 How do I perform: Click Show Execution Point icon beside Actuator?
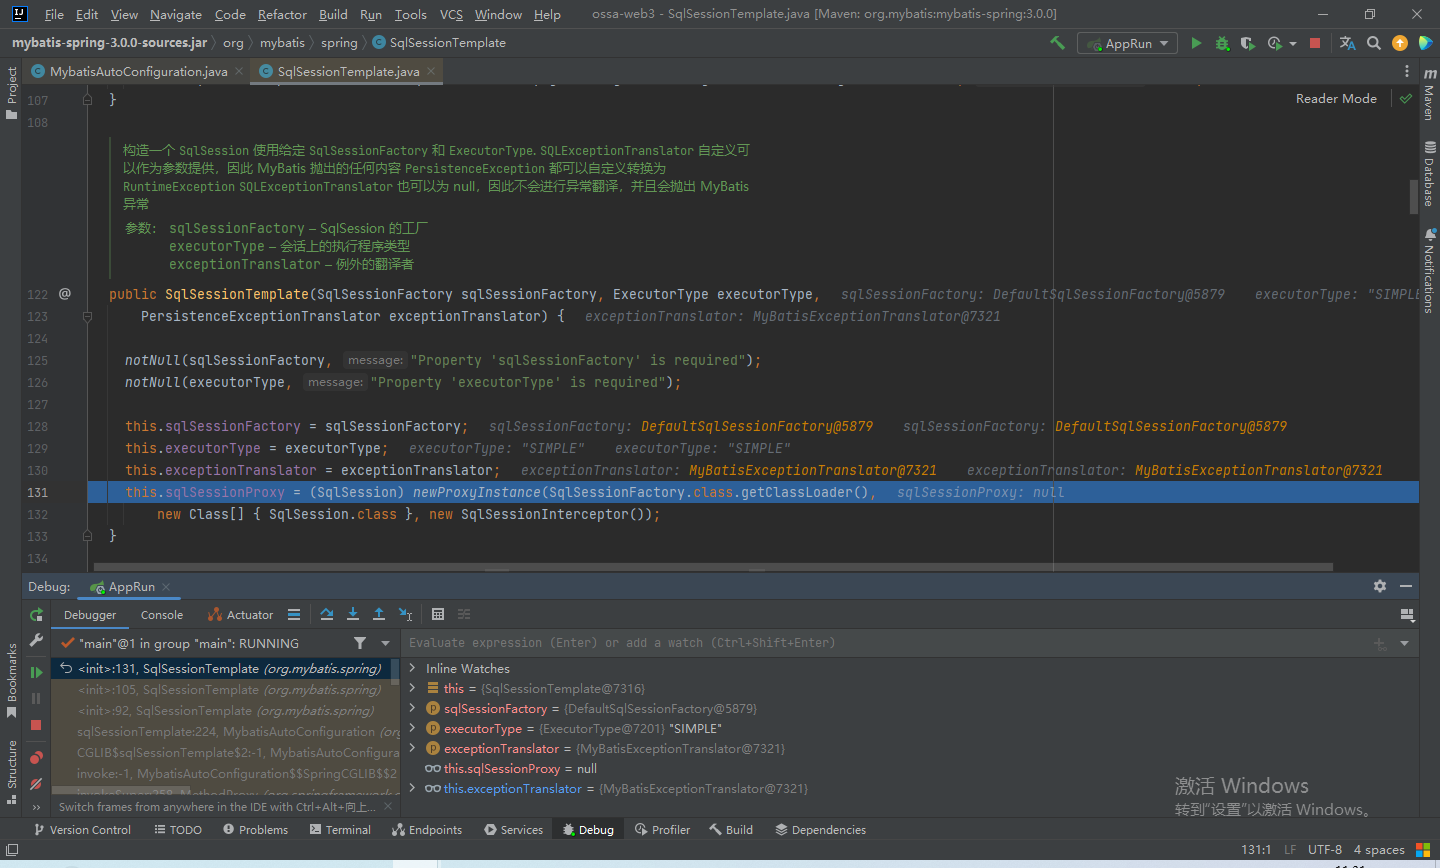pyautogui.click(x=294, y=614)
